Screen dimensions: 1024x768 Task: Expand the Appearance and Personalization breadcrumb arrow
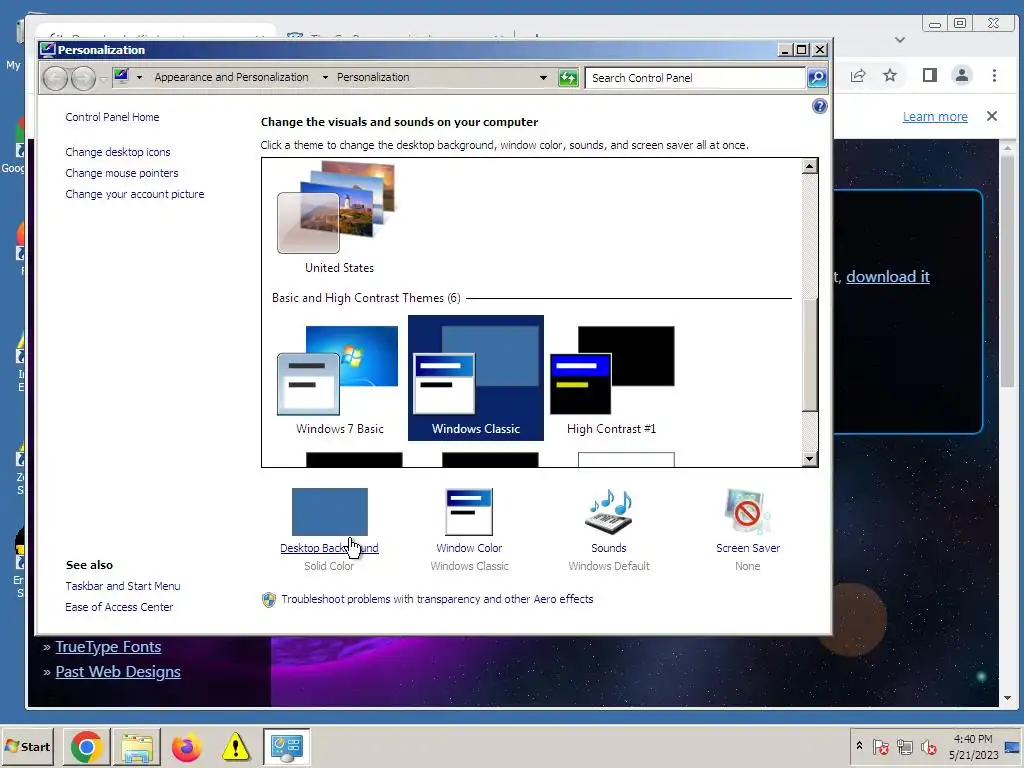(x=325, y=77)
